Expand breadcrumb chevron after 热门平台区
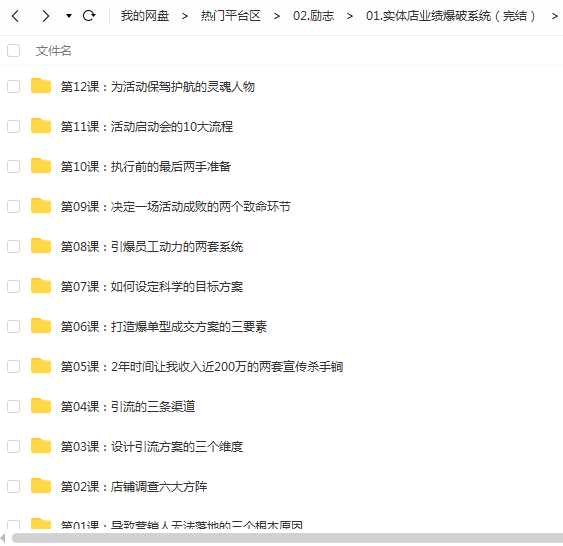563x546 pixels. pyautogui.click(x=276, y=16)
